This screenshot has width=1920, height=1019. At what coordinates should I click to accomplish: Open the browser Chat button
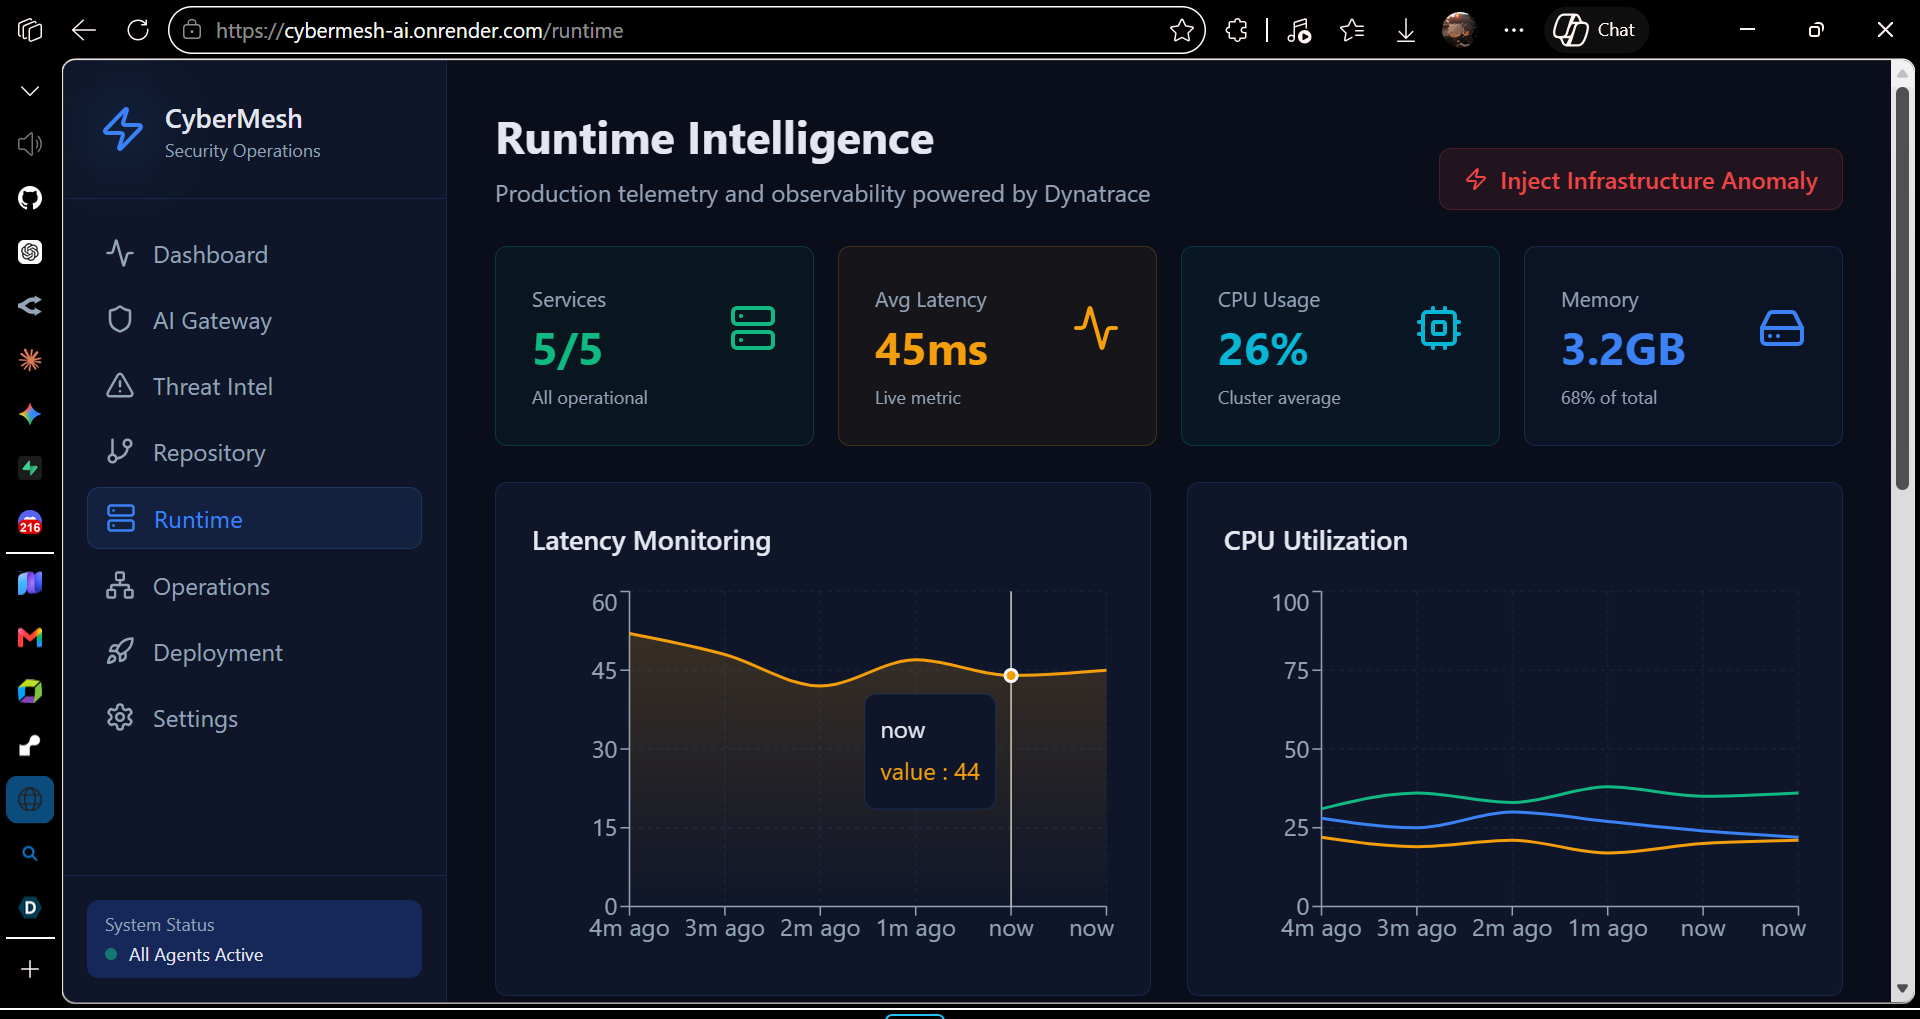(x=1596, y=30)
